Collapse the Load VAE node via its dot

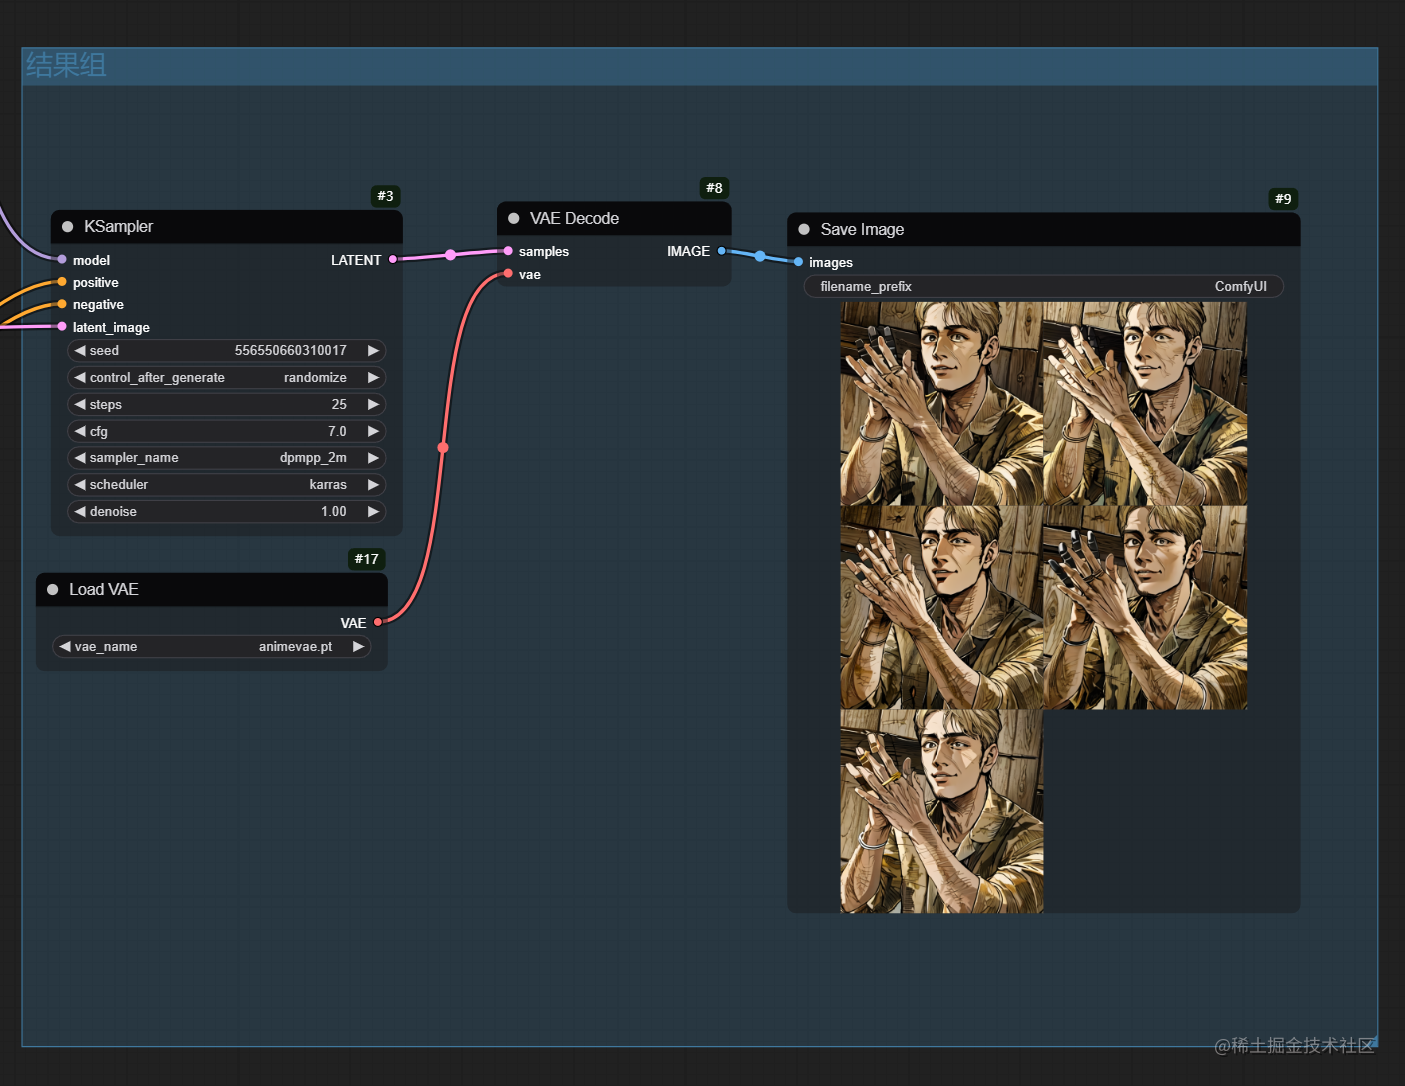coord(53,590)
